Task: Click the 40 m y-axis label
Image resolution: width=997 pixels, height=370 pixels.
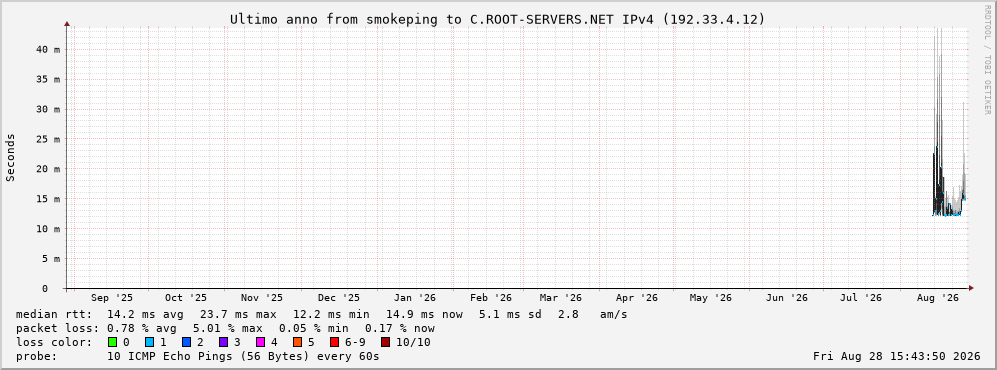Action: (x=50, y=50)
